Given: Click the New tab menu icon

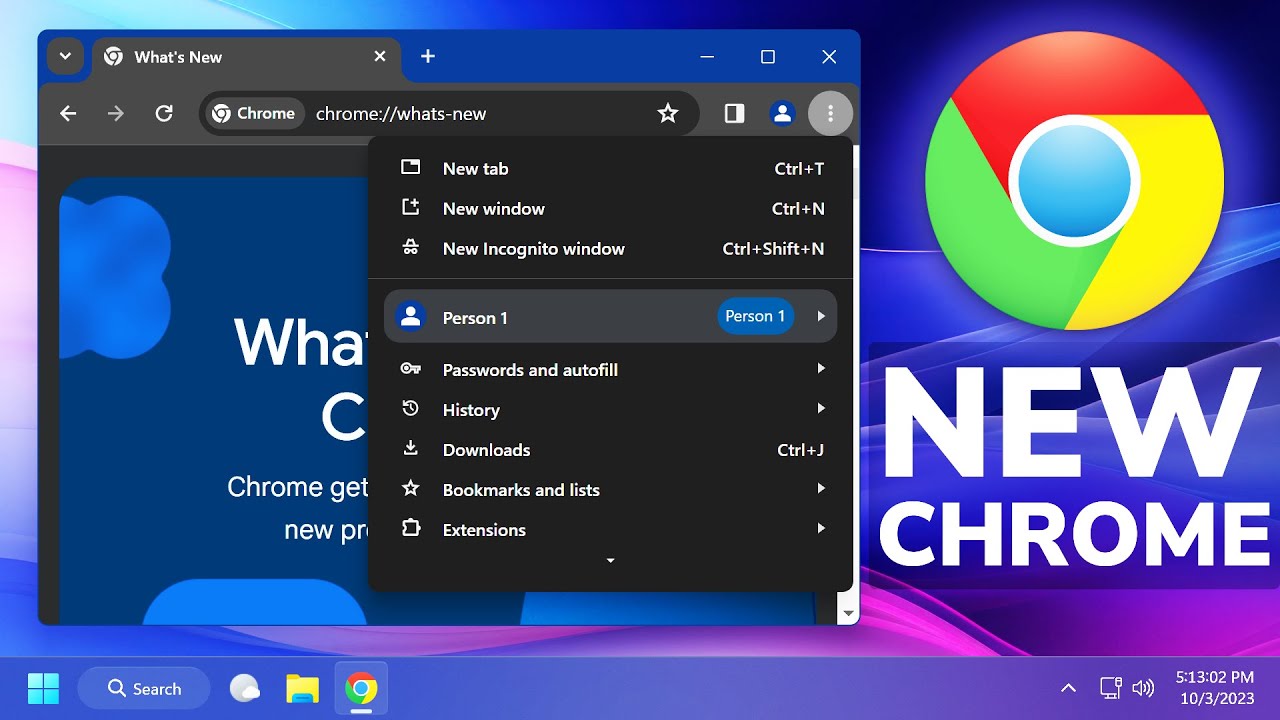Looking at the screenshot, I should pos(410,167).
